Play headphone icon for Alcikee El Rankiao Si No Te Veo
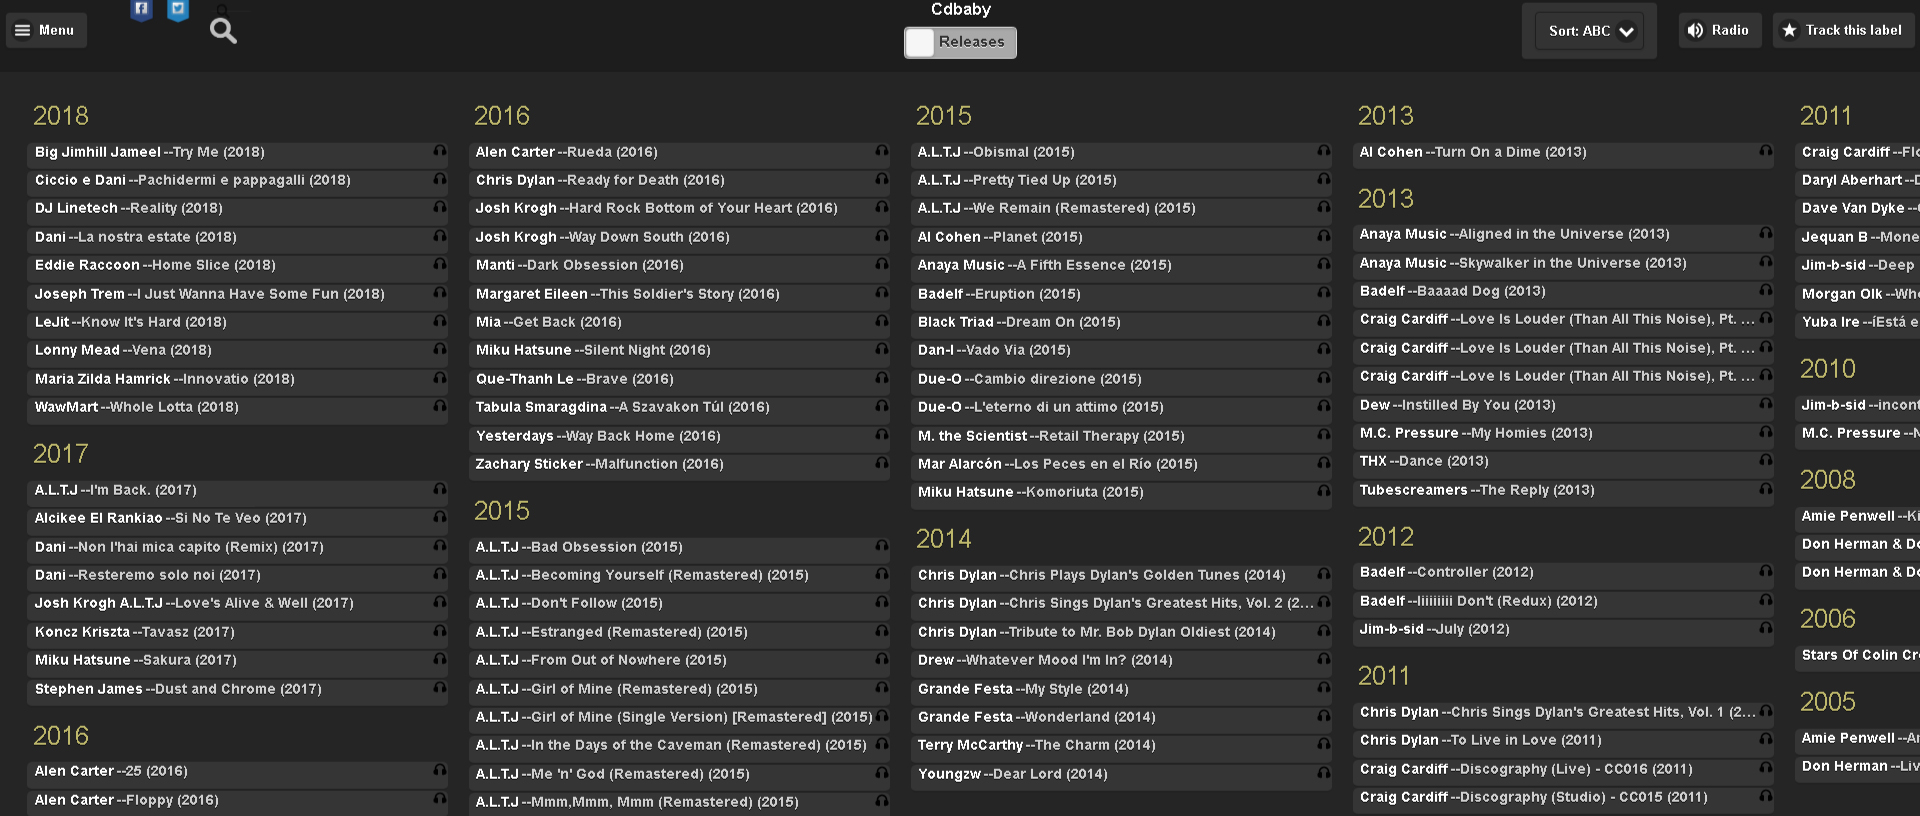This screenshot has width=1920, height=816. 440,517
